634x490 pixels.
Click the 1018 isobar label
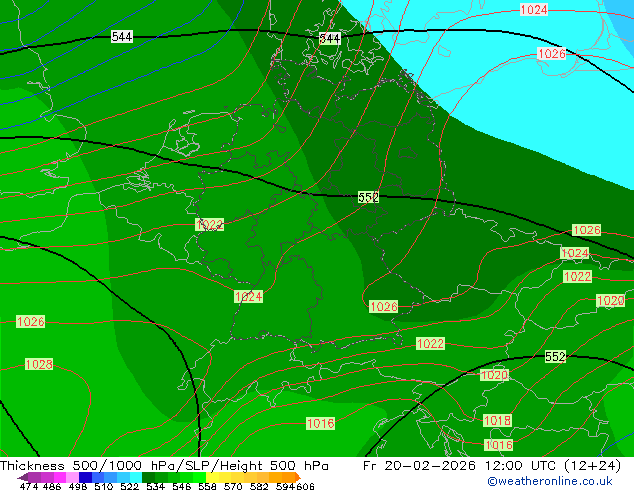(x=497, y=420)
